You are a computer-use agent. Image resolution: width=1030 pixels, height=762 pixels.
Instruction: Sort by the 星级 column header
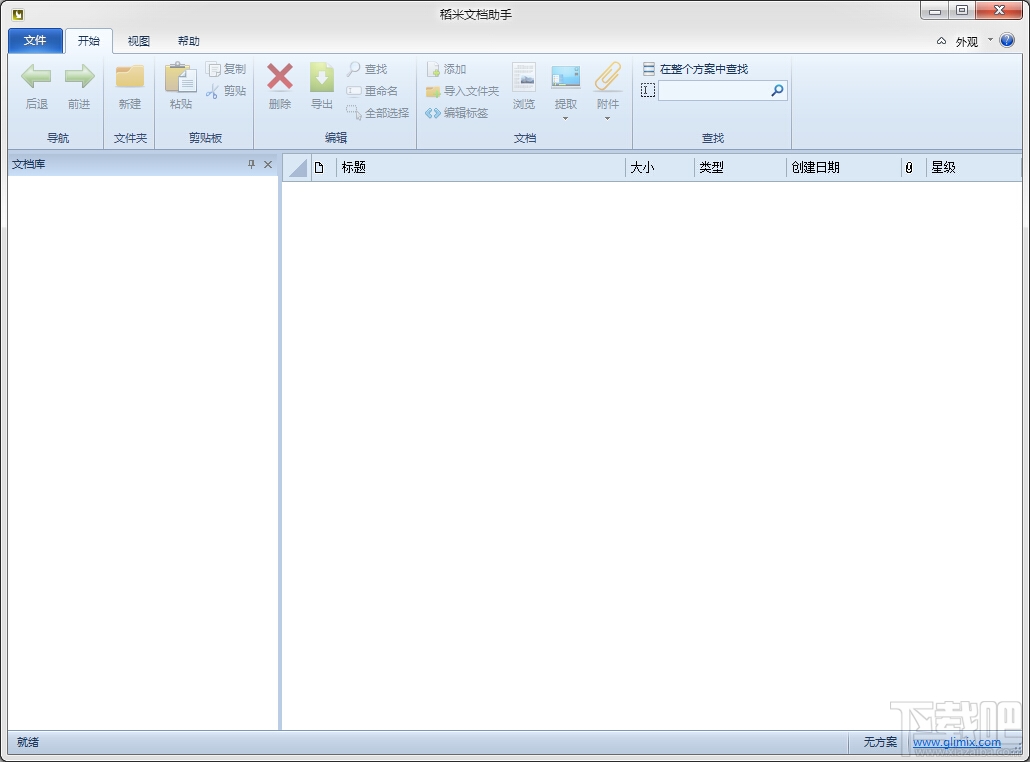point(974,168)
